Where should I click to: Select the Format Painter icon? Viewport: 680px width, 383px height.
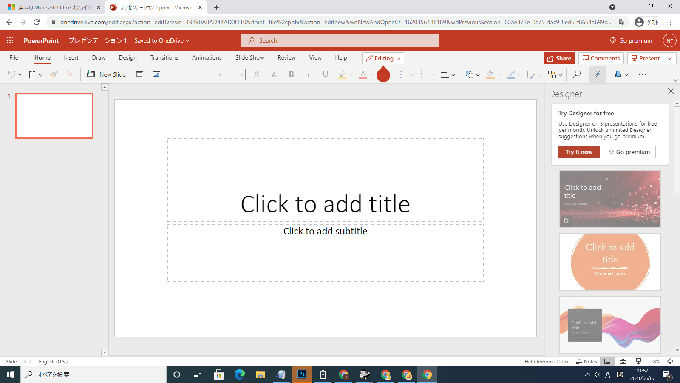click(x=54, y=75)
